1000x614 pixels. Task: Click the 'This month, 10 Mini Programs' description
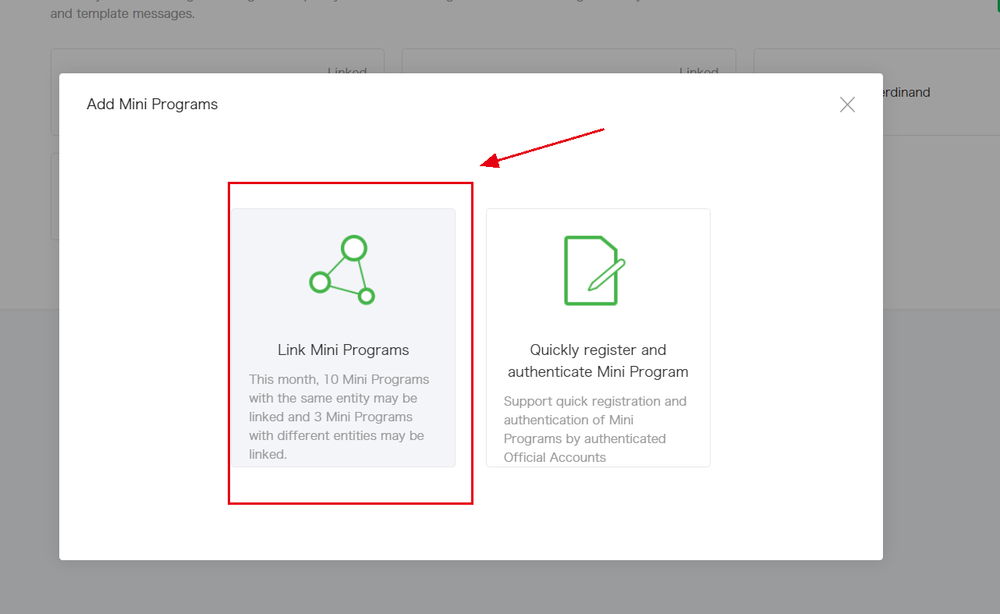click(338, 416)
